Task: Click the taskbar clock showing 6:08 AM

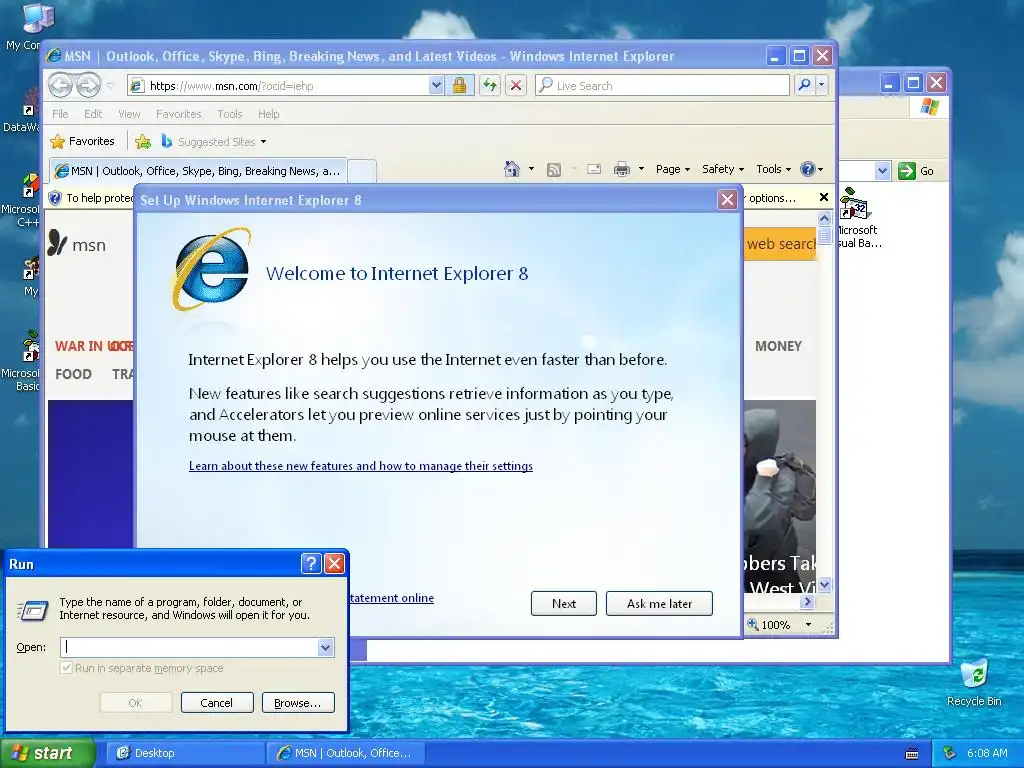Action: (987, 753)
